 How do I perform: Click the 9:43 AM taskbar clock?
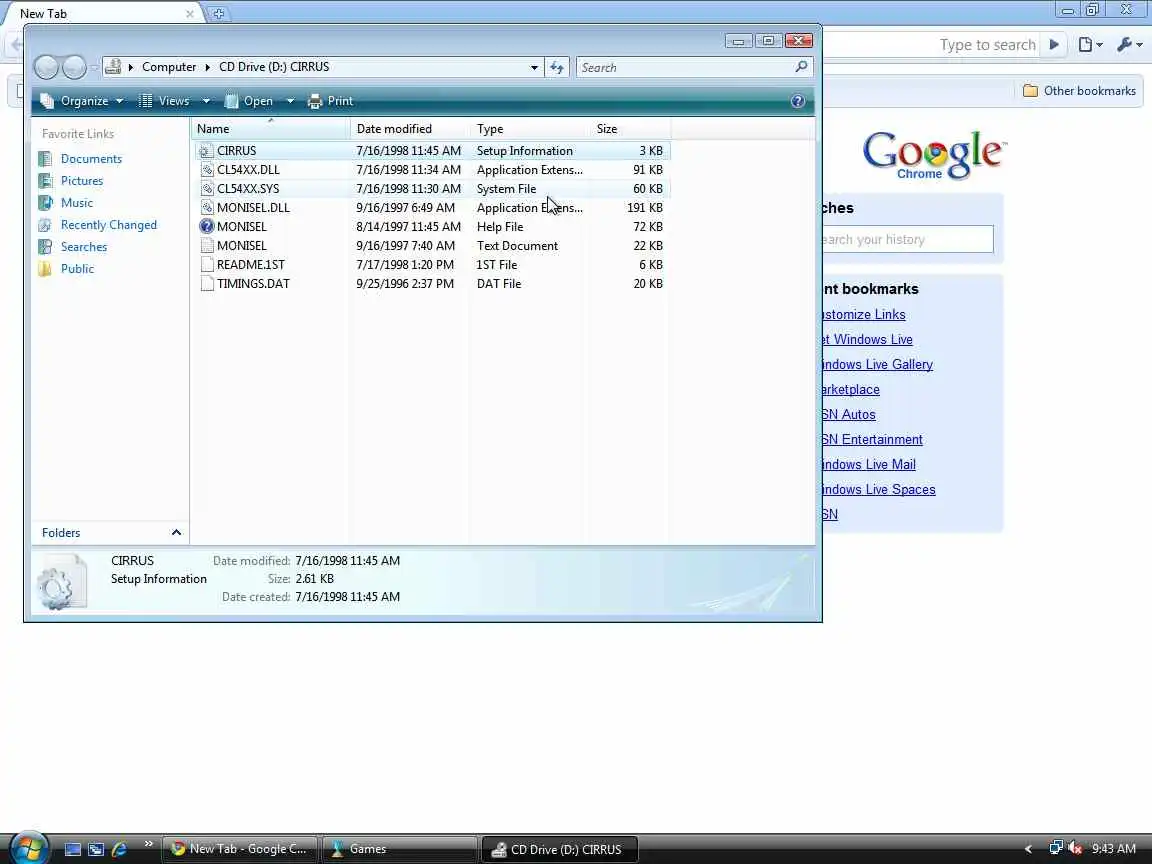point(1114,849)
